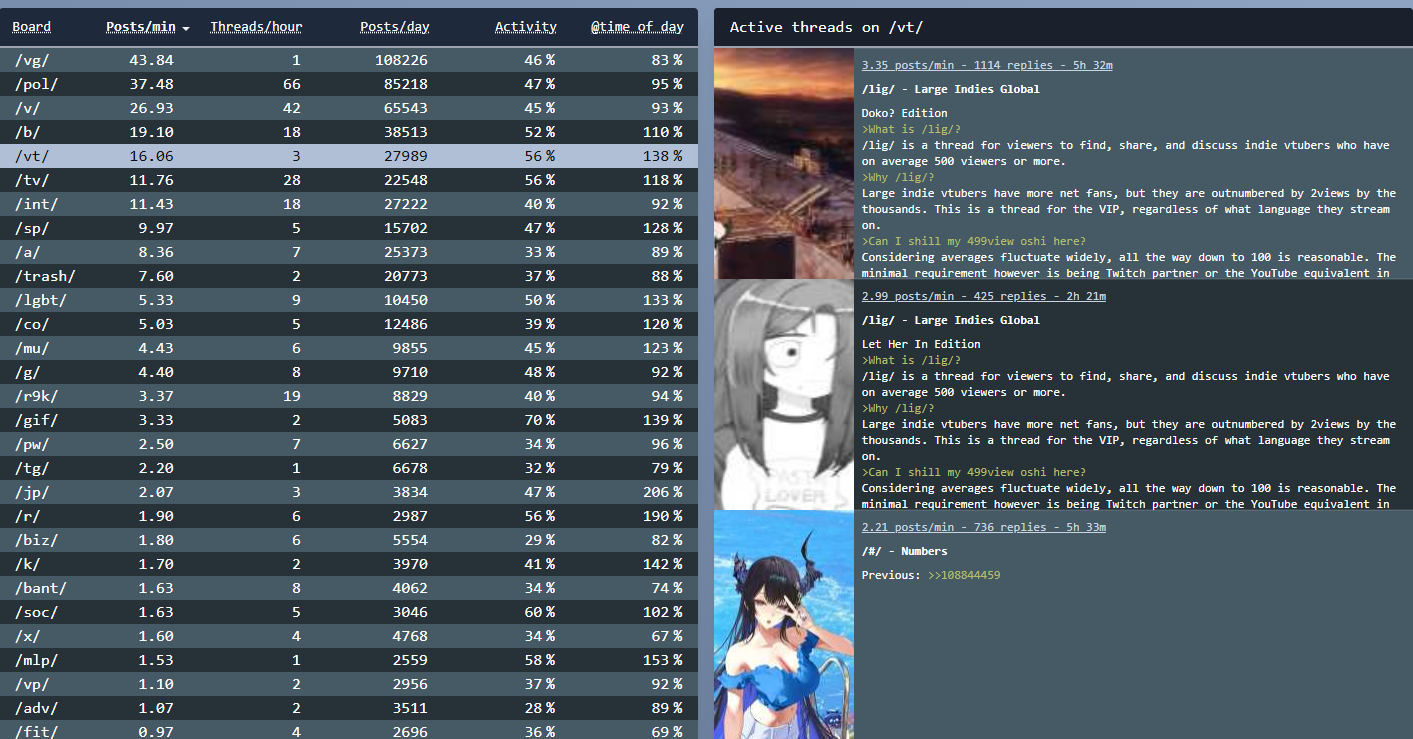Select the /pw/ board row

[349, 444]
